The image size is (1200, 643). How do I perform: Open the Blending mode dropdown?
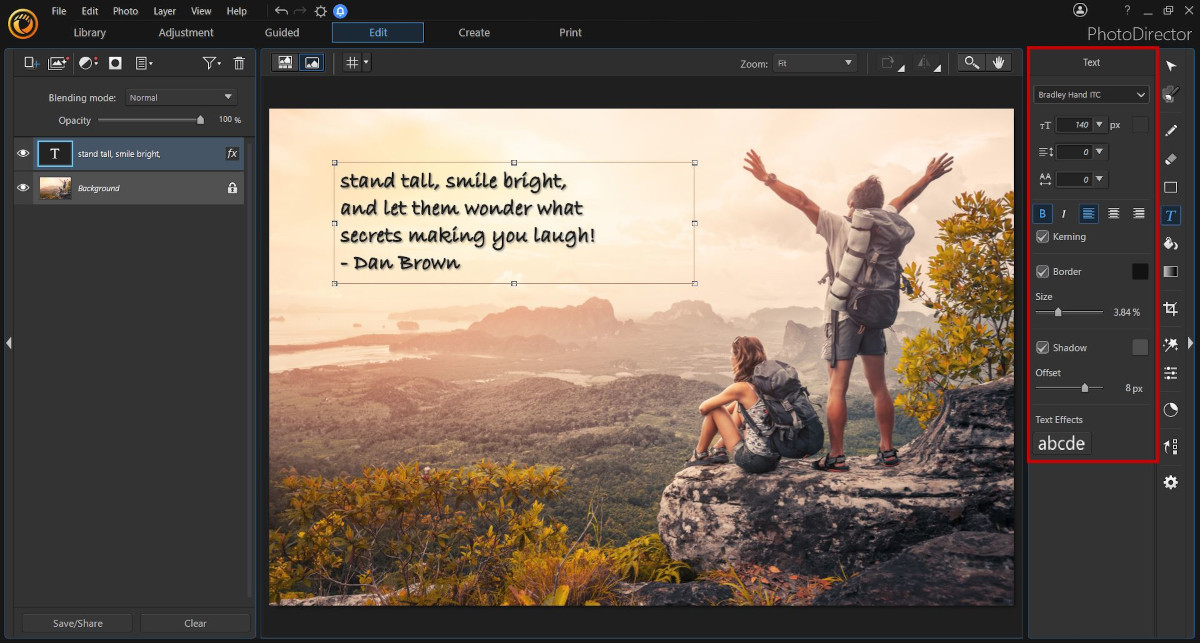[181, 97]
